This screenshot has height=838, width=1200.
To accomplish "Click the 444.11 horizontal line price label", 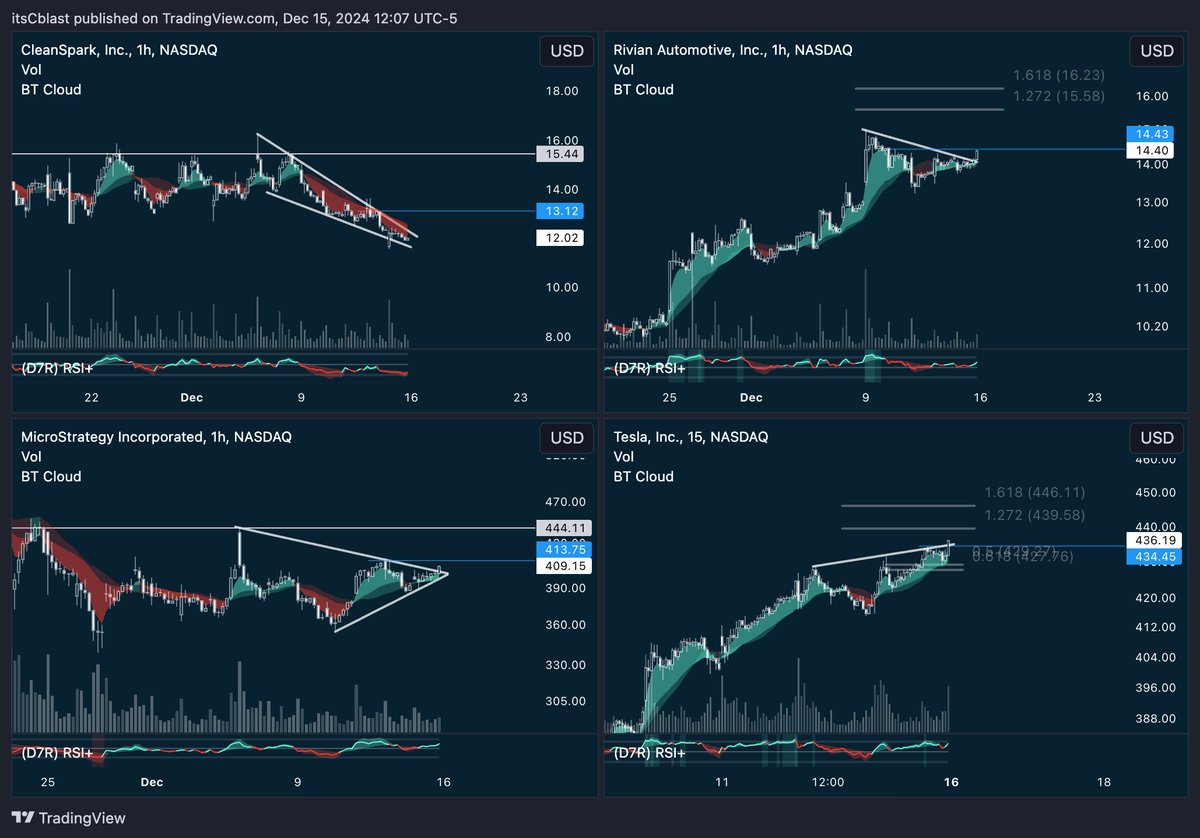I will pyautogui.click(x=565, y=527).
